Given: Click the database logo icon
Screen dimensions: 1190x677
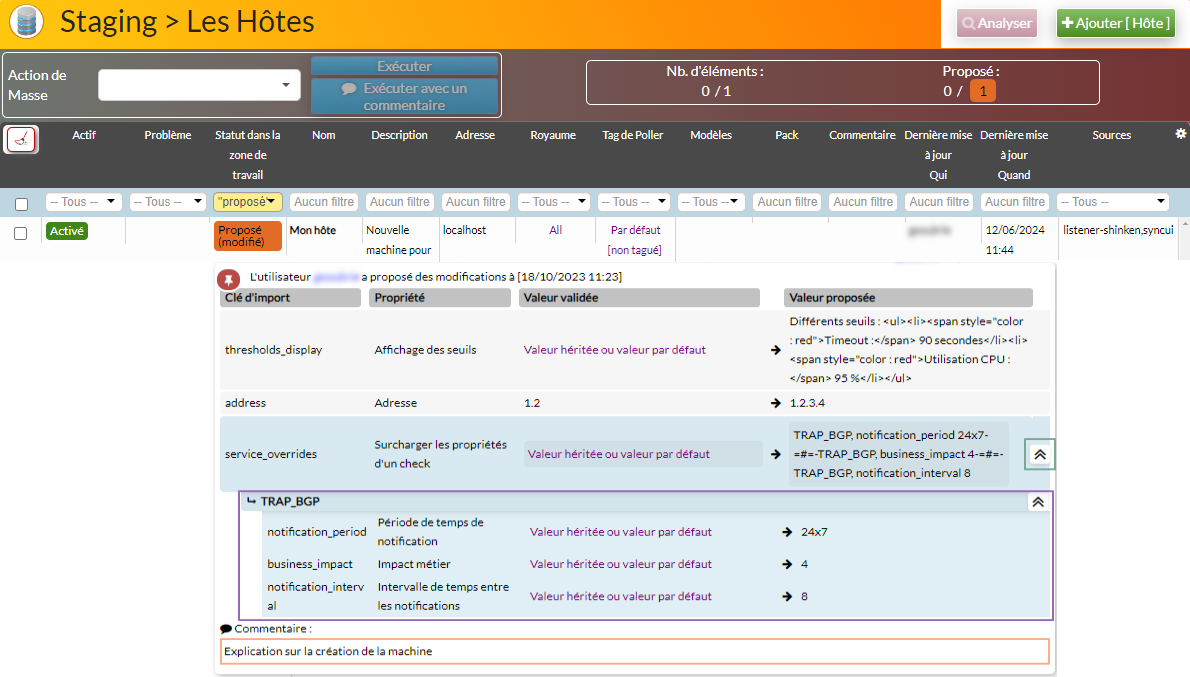Looking at the screenshot, I should [26, 23].
